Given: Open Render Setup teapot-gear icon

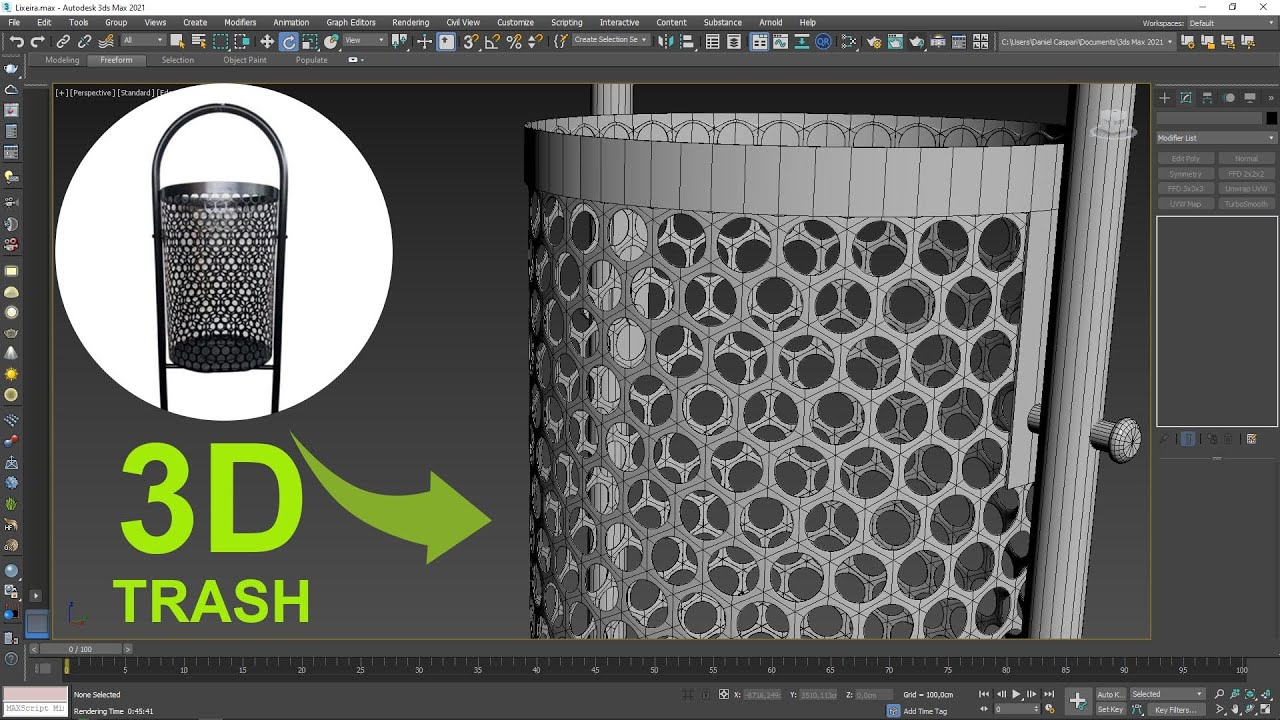Looking at the screenshot, I should click(873, 41).
